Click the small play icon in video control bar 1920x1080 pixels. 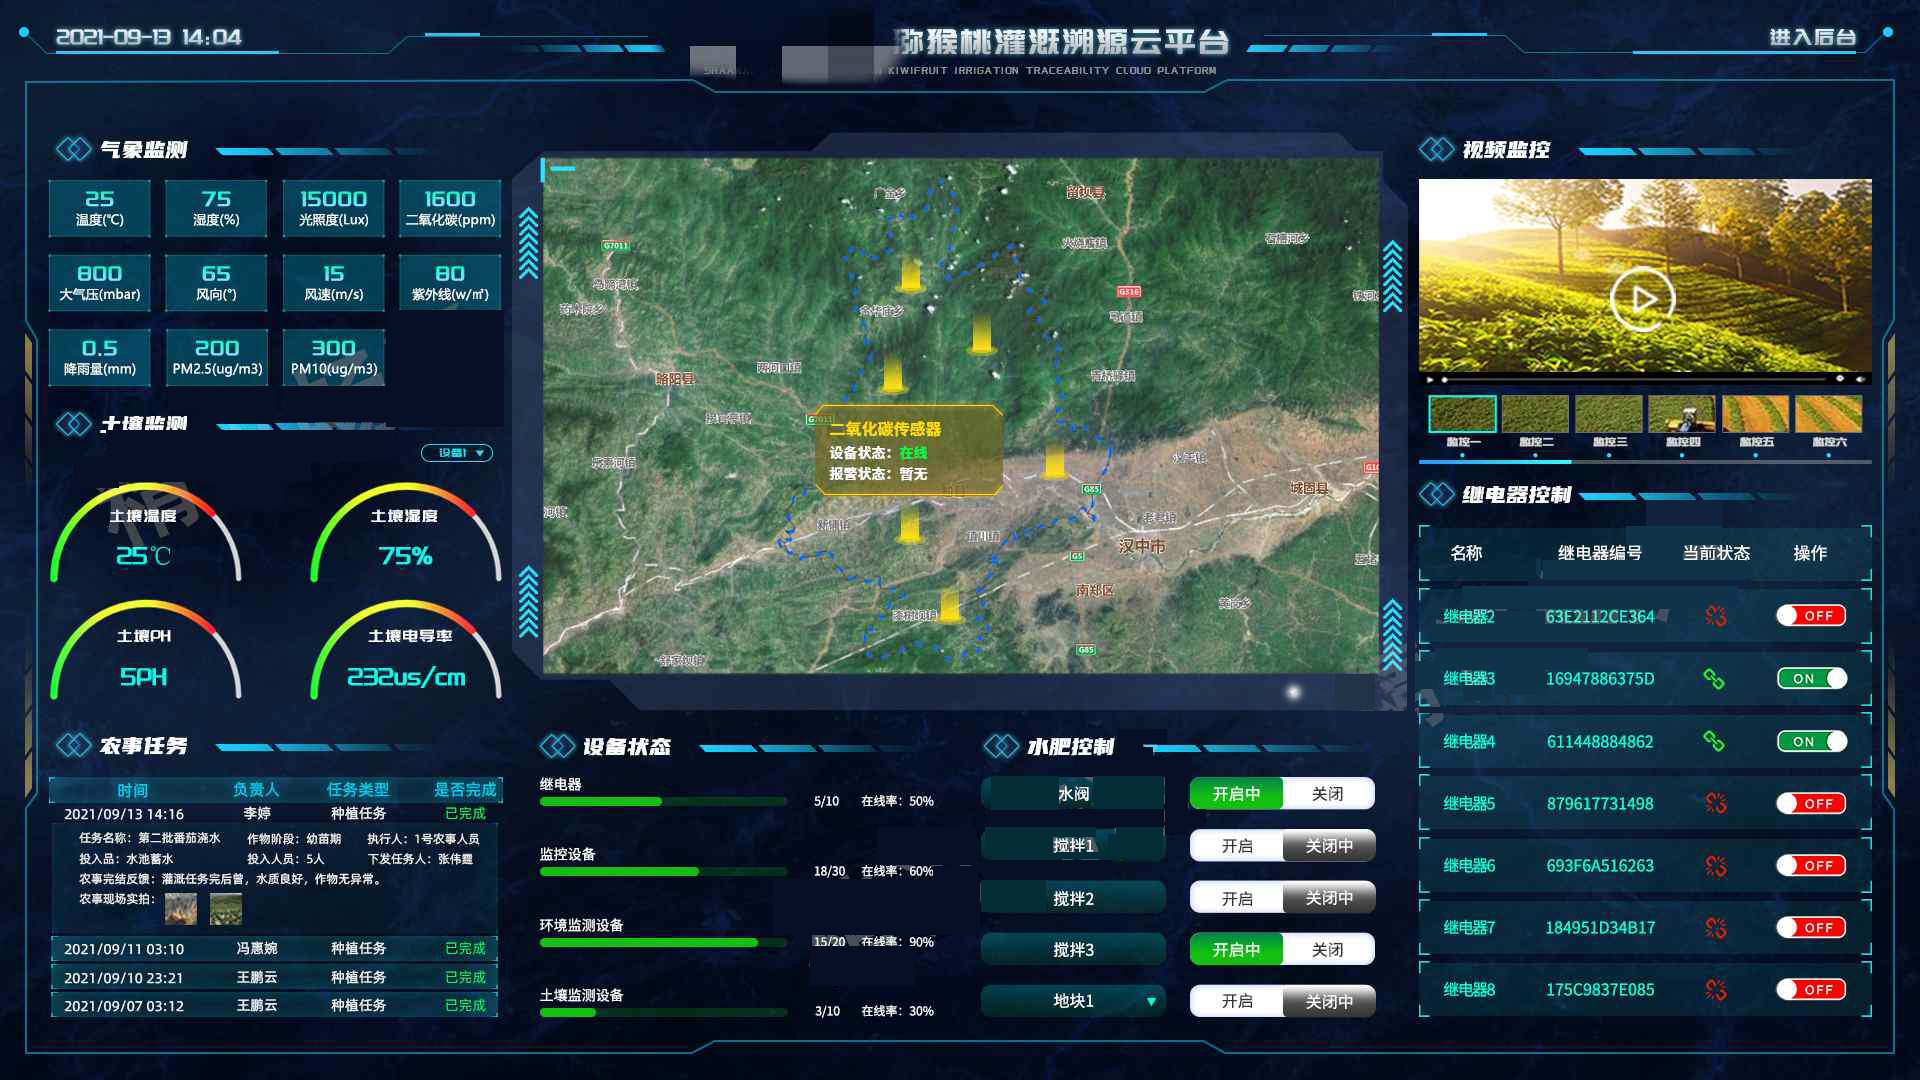[x=1430, y=380]
